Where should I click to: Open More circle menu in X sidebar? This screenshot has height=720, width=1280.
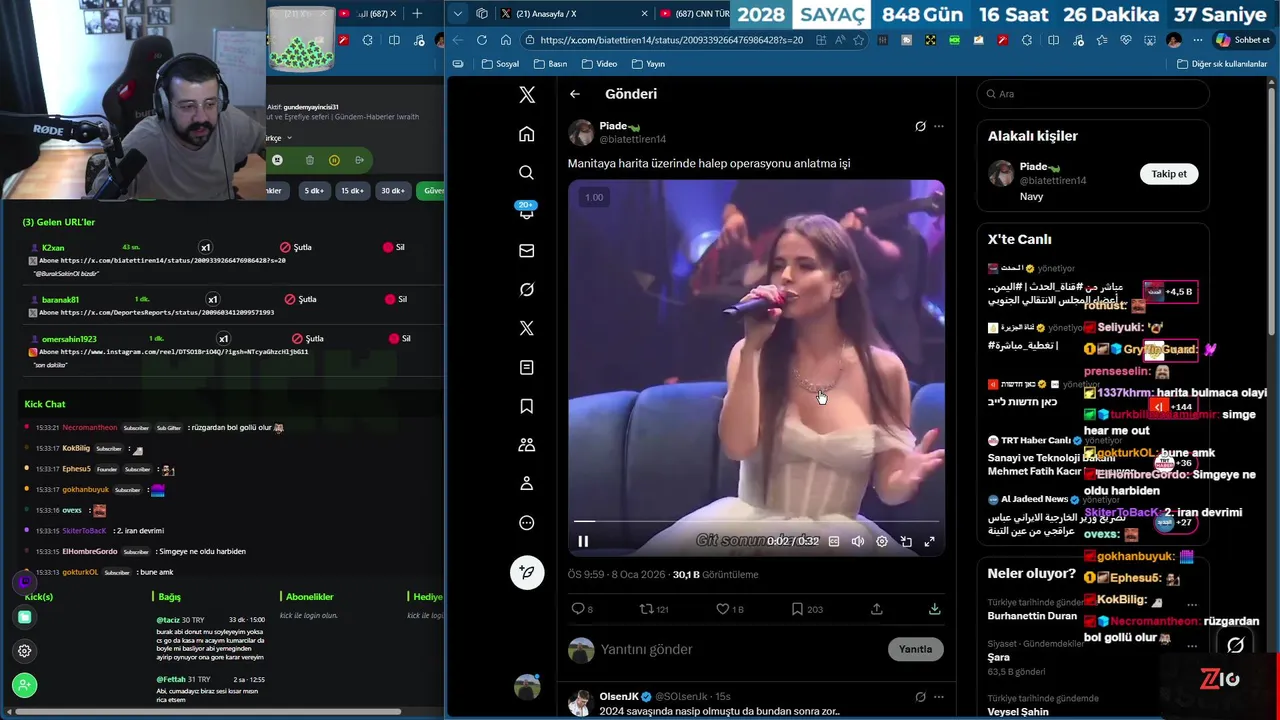click(527, 523)
